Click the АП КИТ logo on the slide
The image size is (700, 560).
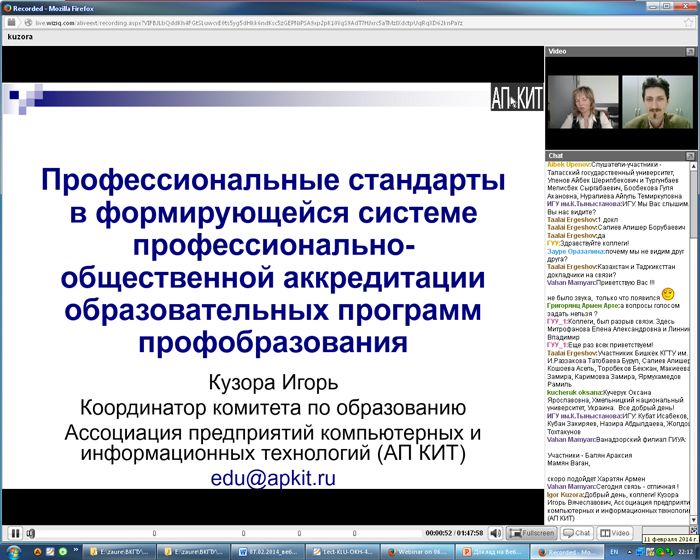tap(517, 97)
